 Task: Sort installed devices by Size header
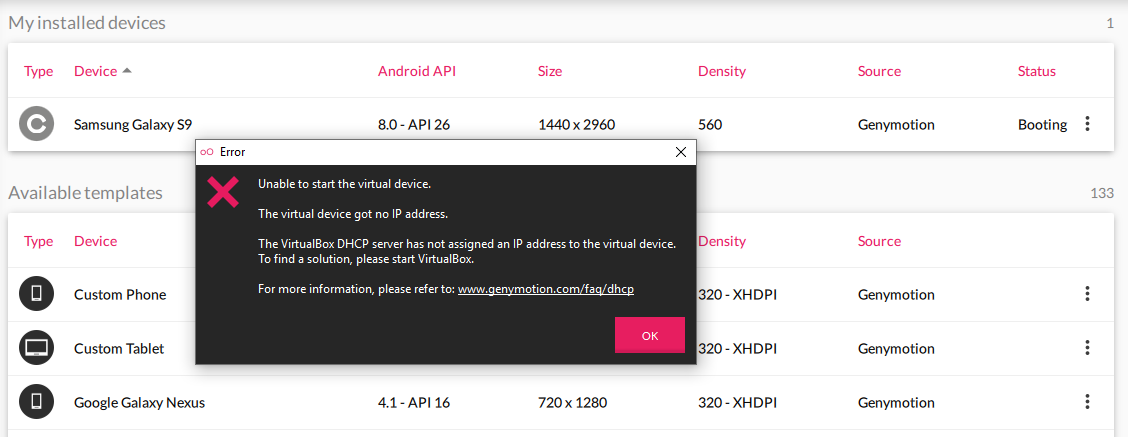tap(550, 71)
